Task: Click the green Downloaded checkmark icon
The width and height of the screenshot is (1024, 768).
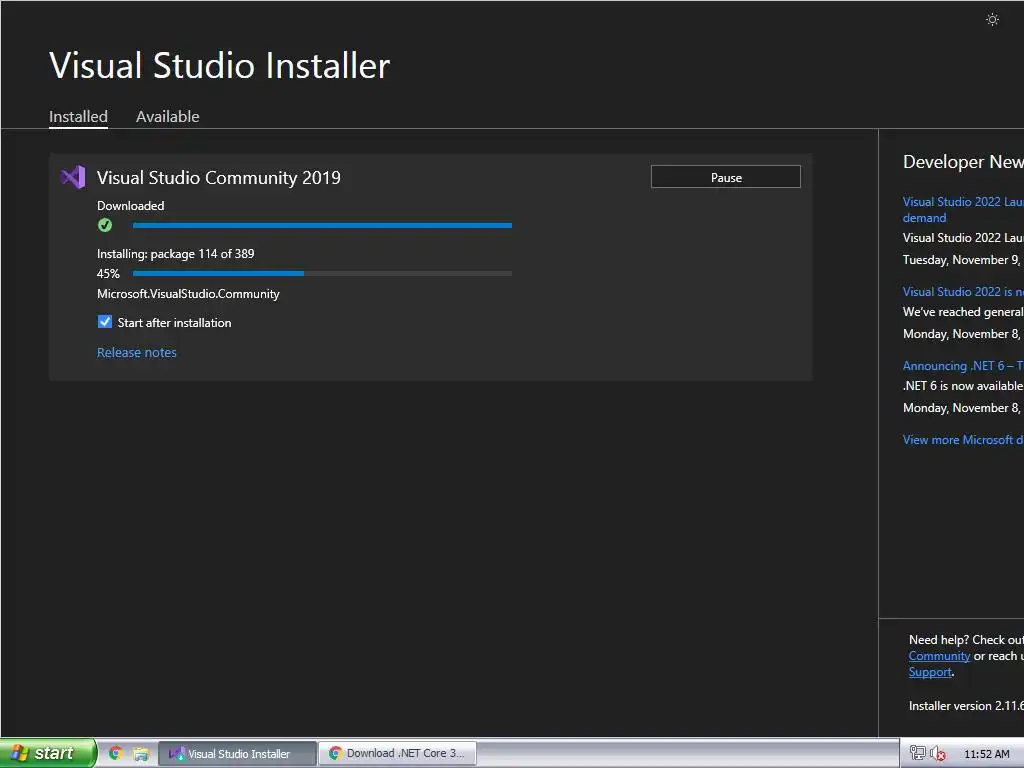Action: (104, 225)
